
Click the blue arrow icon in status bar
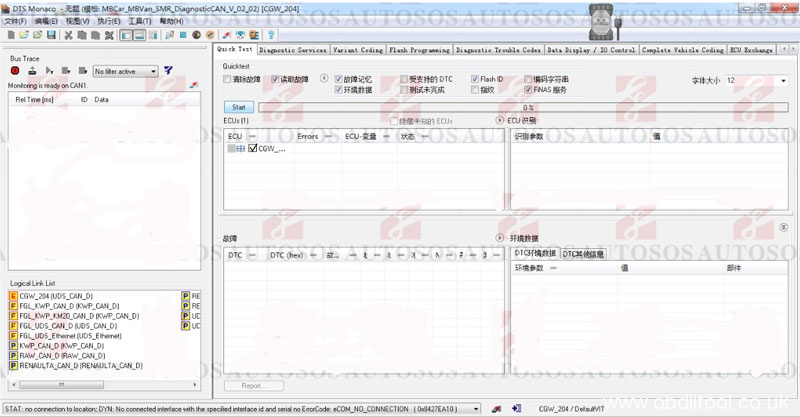516,409
